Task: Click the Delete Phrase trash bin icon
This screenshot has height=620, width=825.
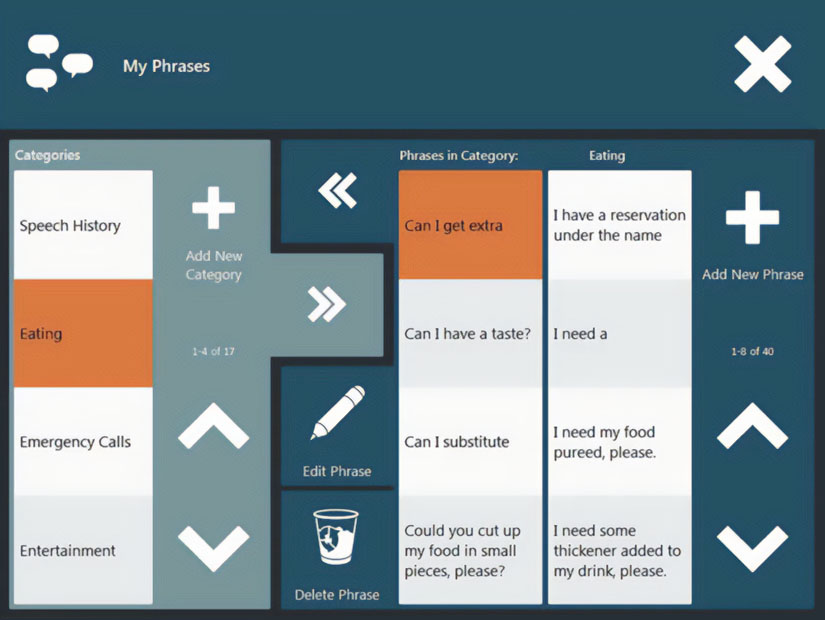Action: 336,536
